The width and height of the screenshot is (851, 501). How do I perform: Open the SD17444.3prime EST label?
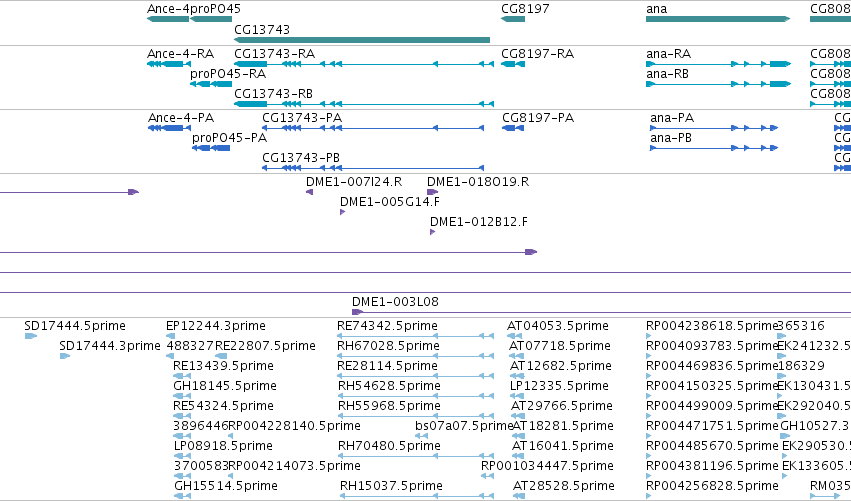tap(110, 346)
